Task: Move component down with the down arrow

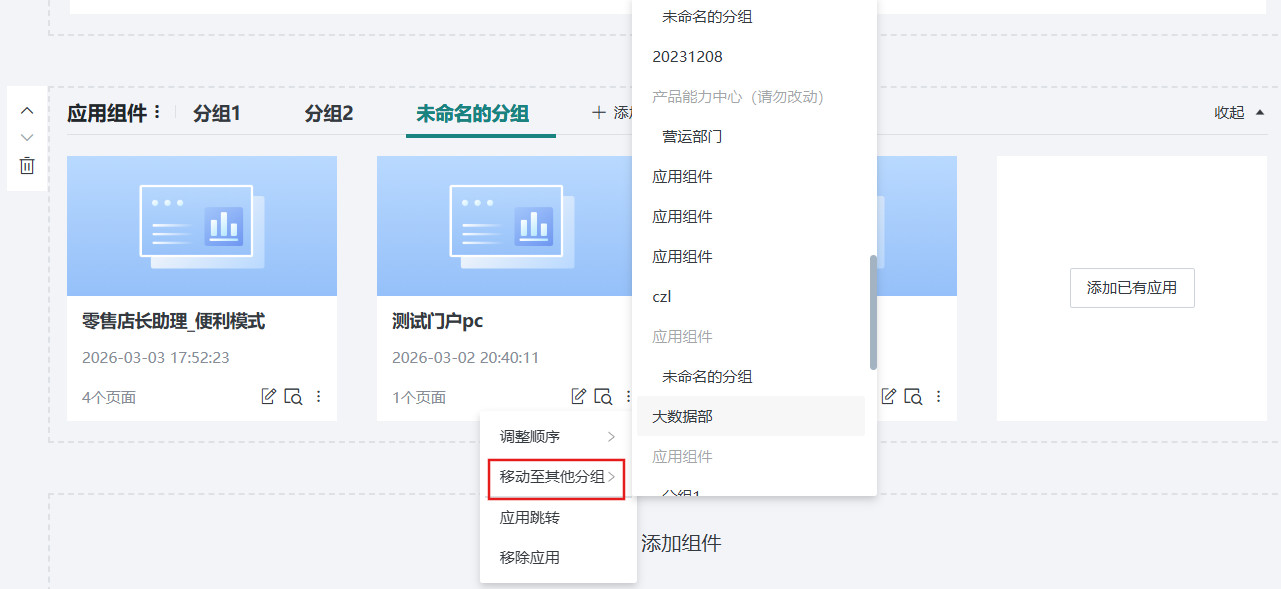Action: [x=27, y=137]
